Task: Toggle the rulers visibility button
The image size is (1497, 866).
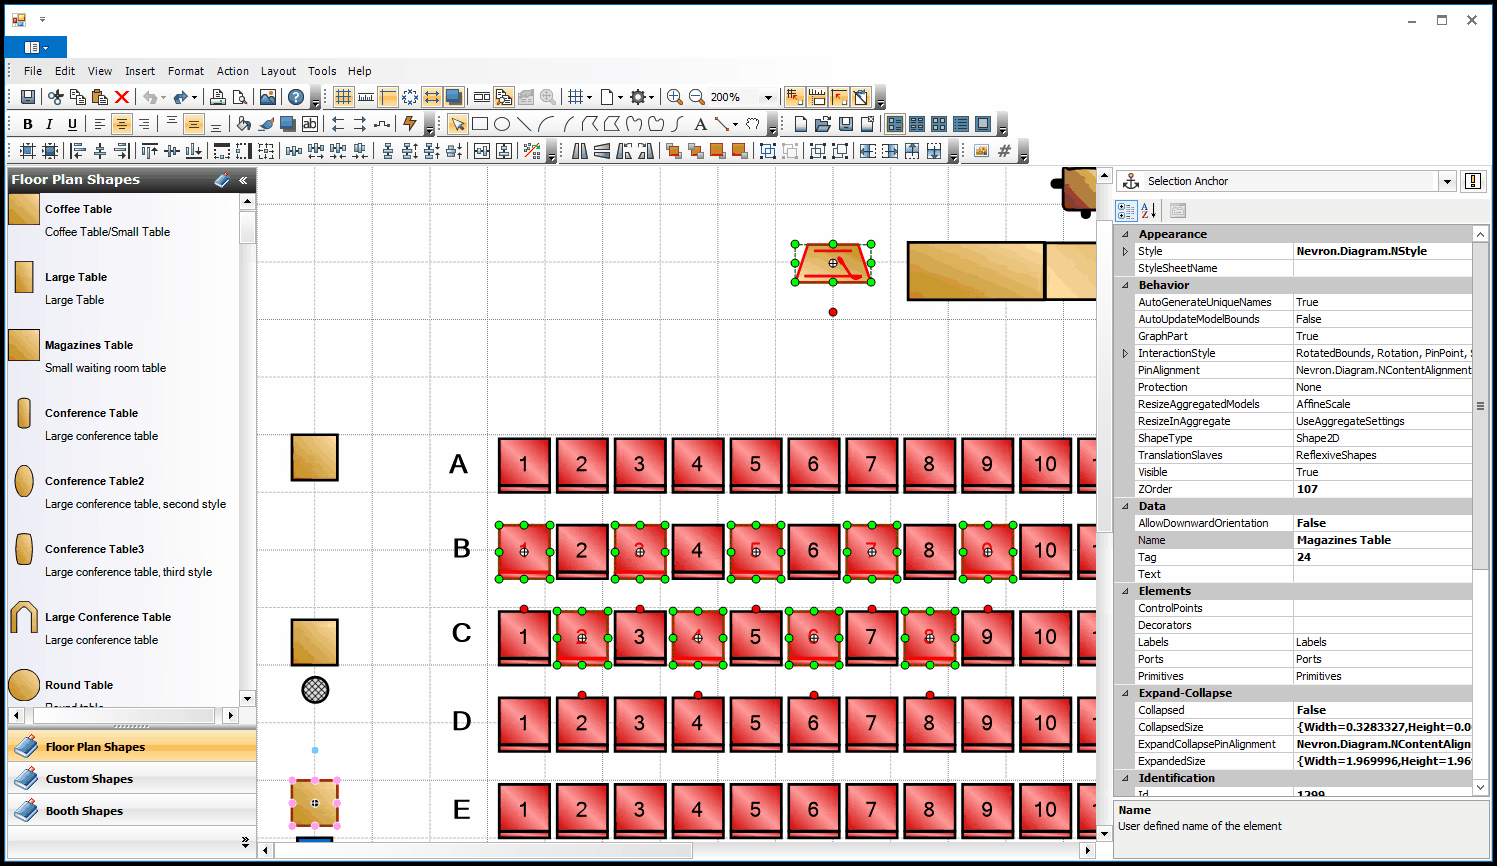Action: (x=366, y=97)
